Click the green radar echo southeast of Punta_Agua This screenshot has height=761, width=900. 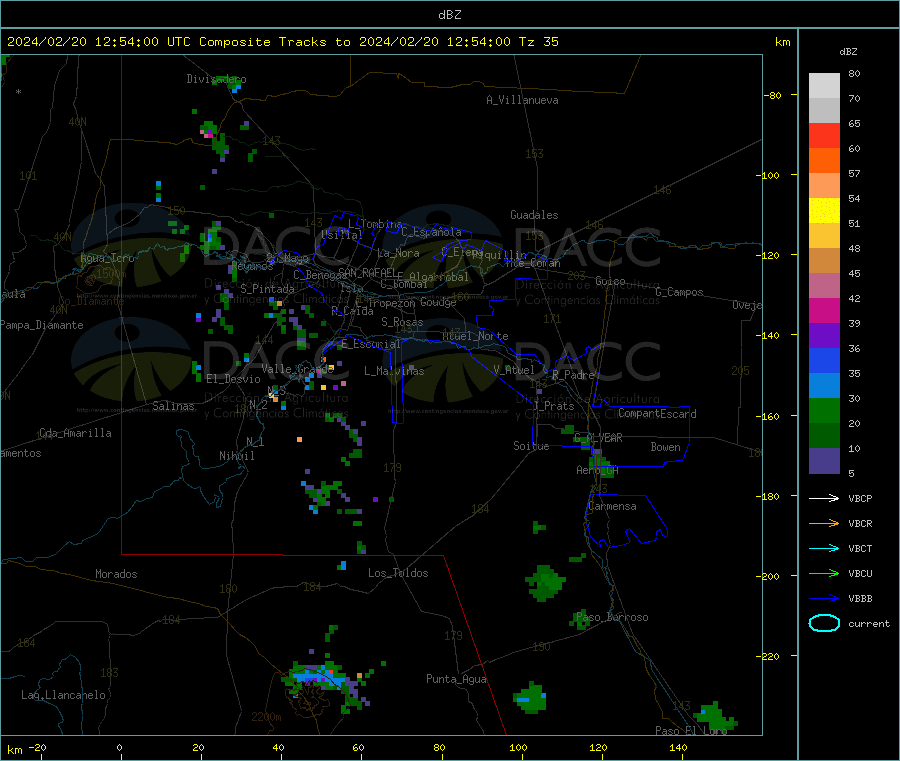[x=530, y=698]
